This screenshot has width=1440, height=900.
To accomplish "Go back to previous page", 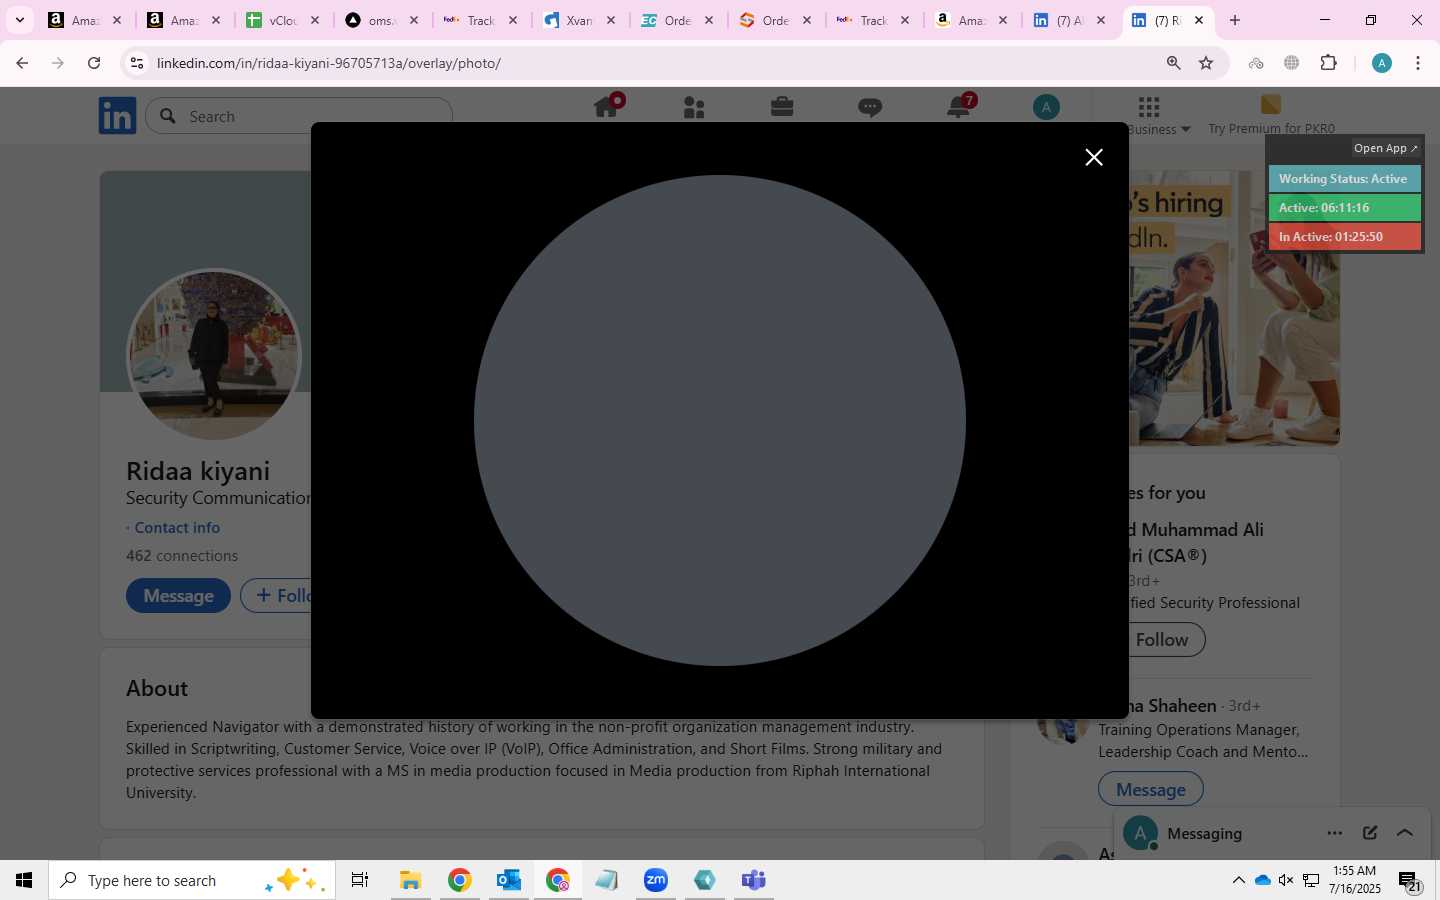I will (22, 63).
